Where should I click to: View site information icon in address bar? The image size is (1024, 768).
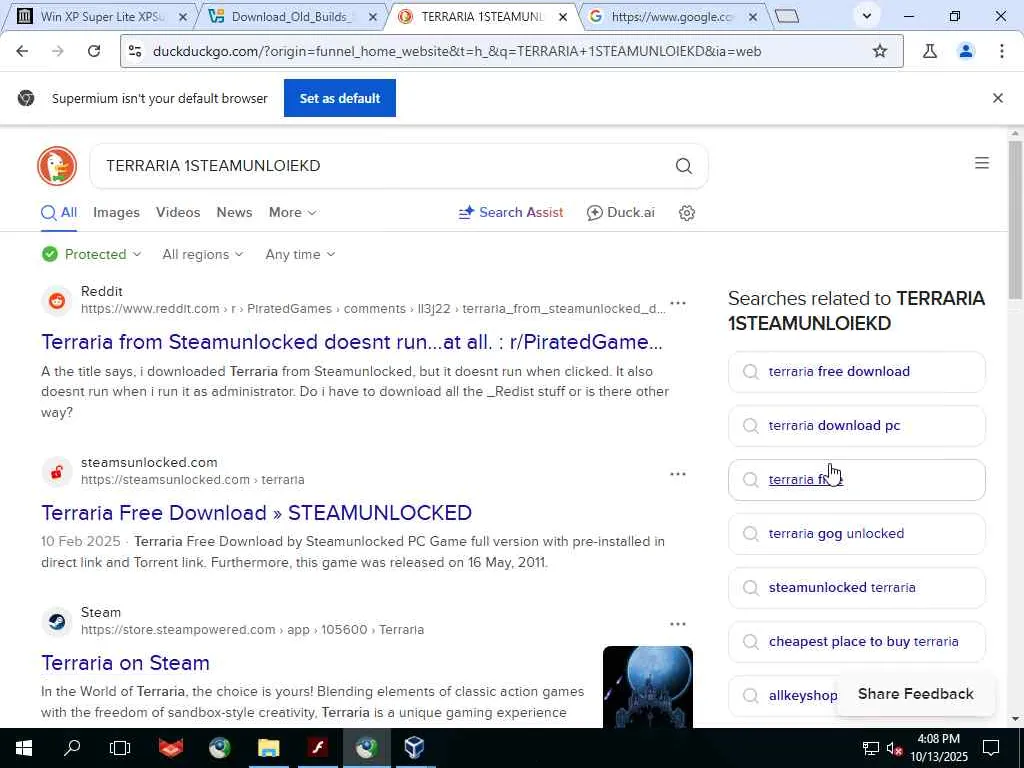(x=135, y=51)
